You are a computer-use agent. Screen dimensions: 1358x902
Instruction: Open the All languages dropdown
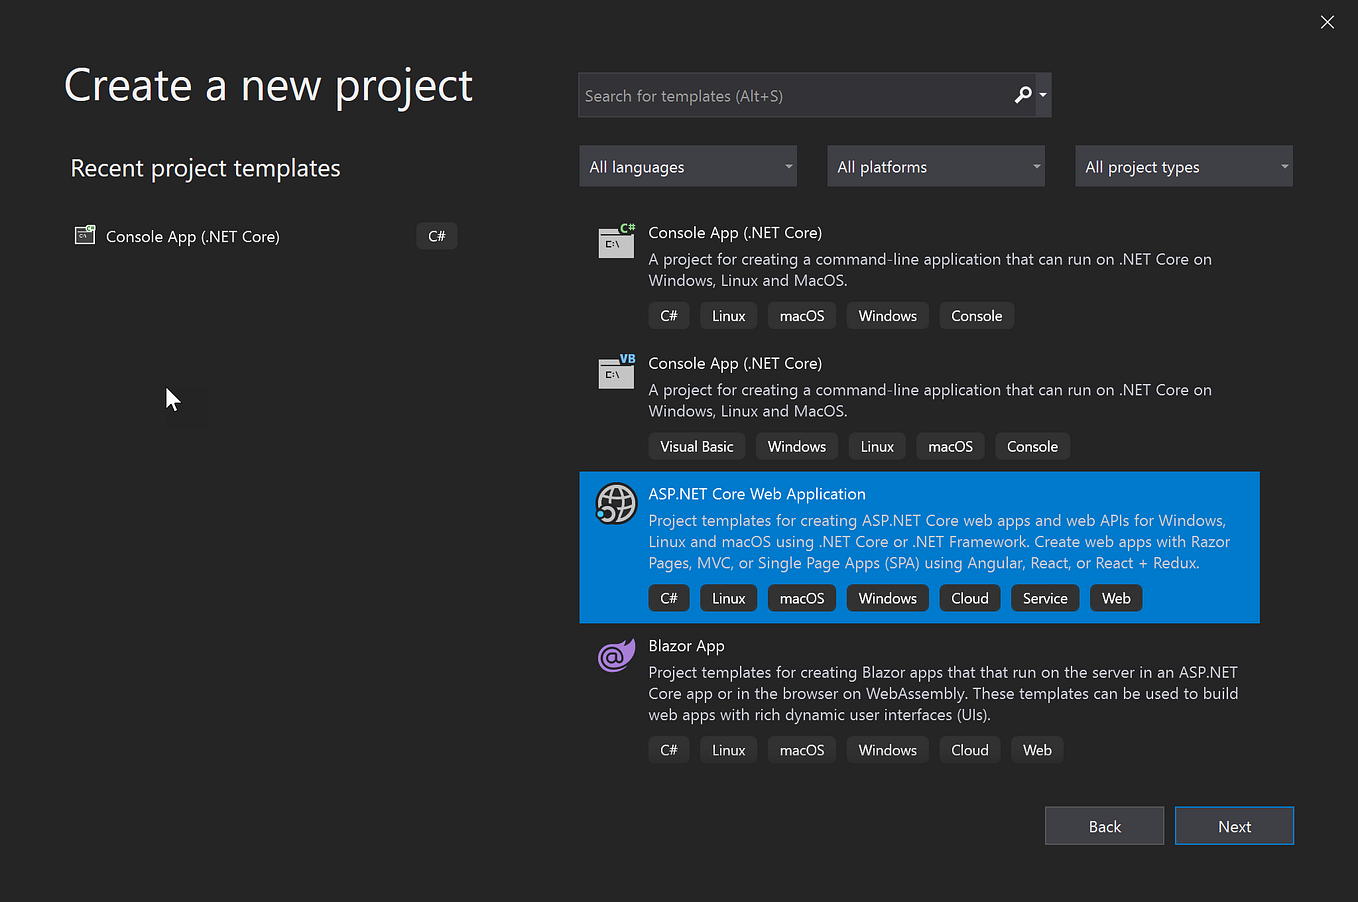[x=687, y=166]
